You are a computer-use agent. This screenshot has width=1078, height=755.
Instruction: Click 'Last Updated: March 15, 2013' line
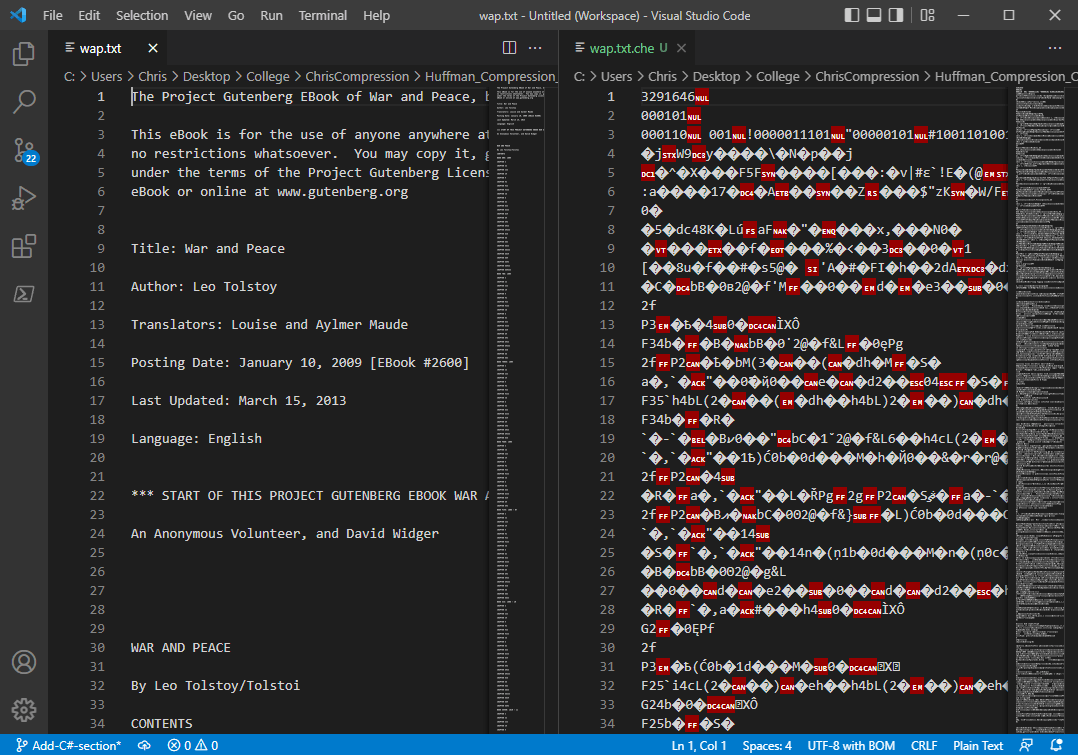coord(239,400)
